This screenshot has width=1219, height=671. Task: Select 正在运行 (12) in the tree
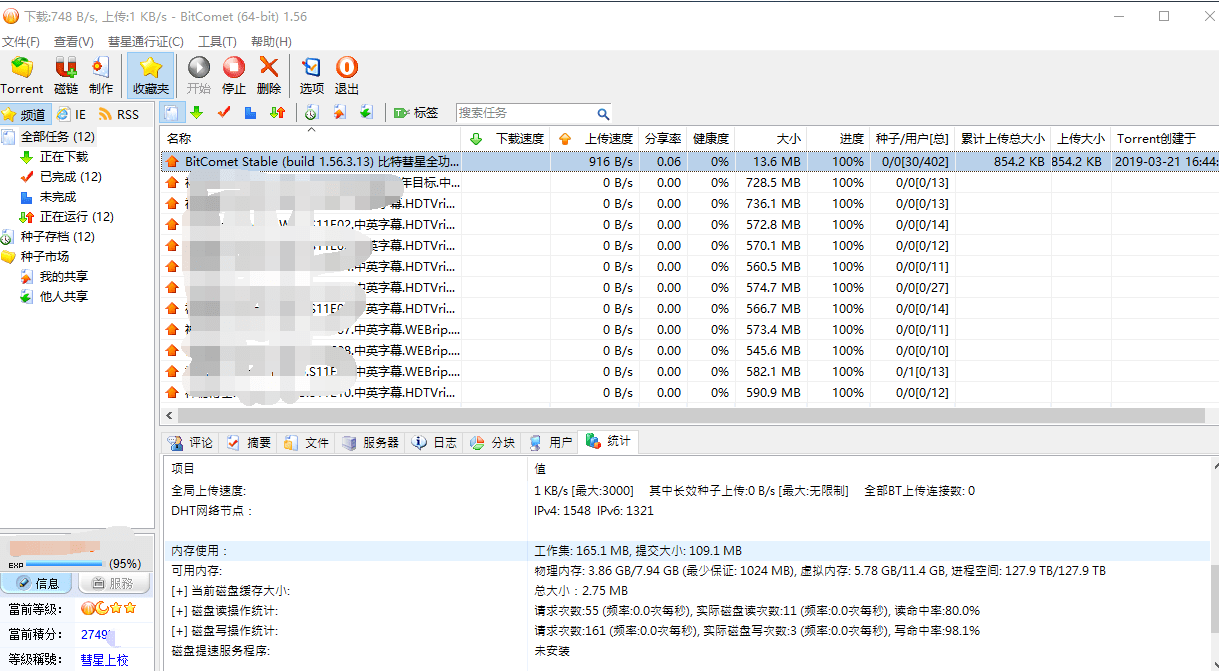(76, 217)
